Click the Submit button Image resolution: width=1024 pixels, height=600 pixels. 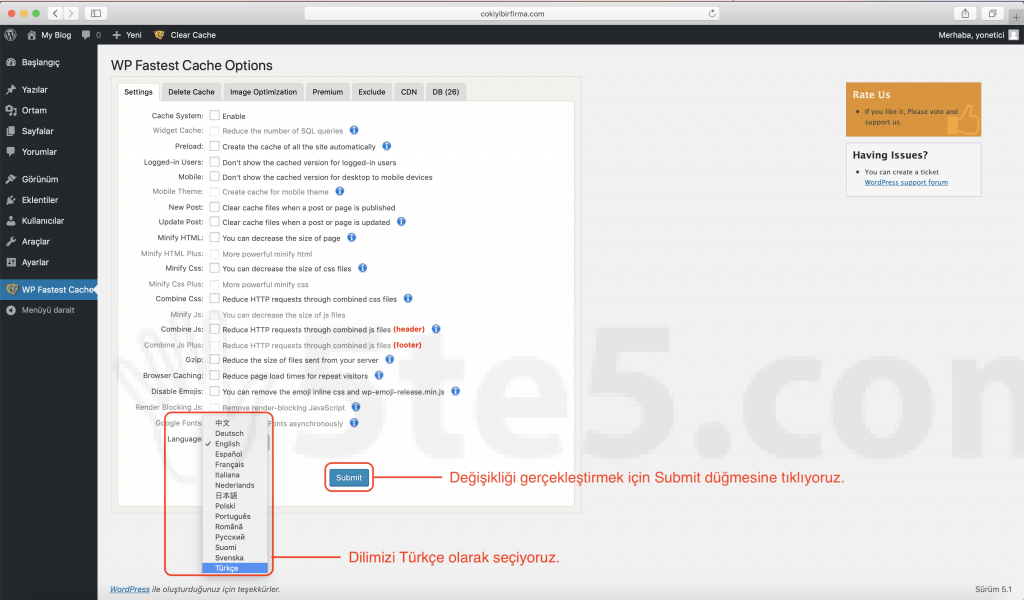pos(348,477)
